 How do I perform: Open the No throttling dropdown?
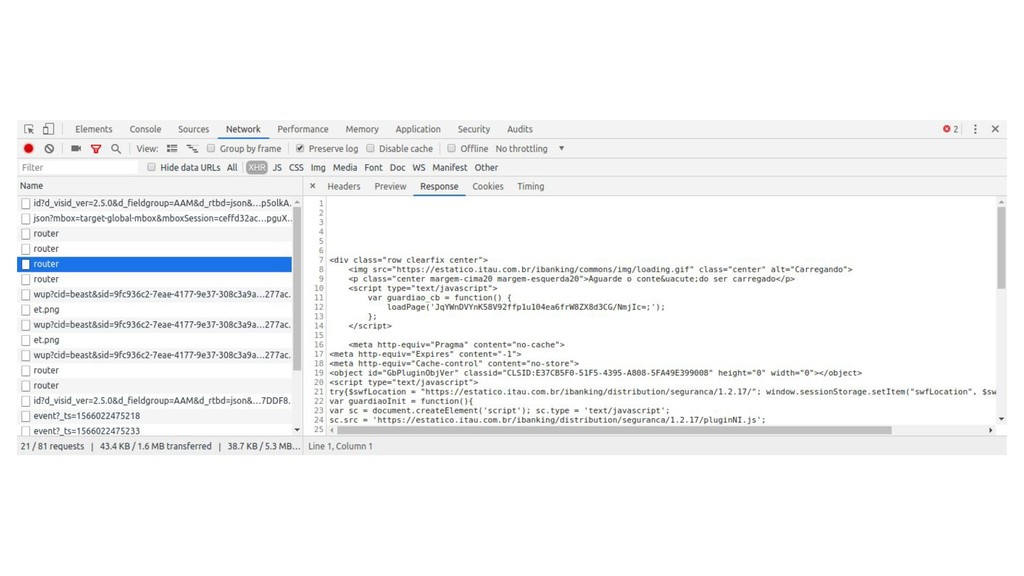(530, 149)
